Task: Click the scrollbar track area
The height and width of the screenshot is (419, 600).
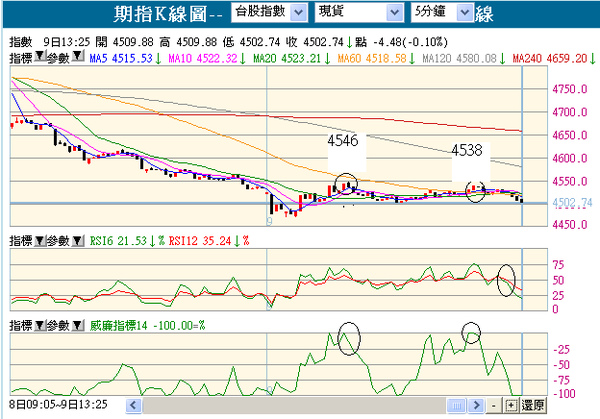Action: [294, 405]
